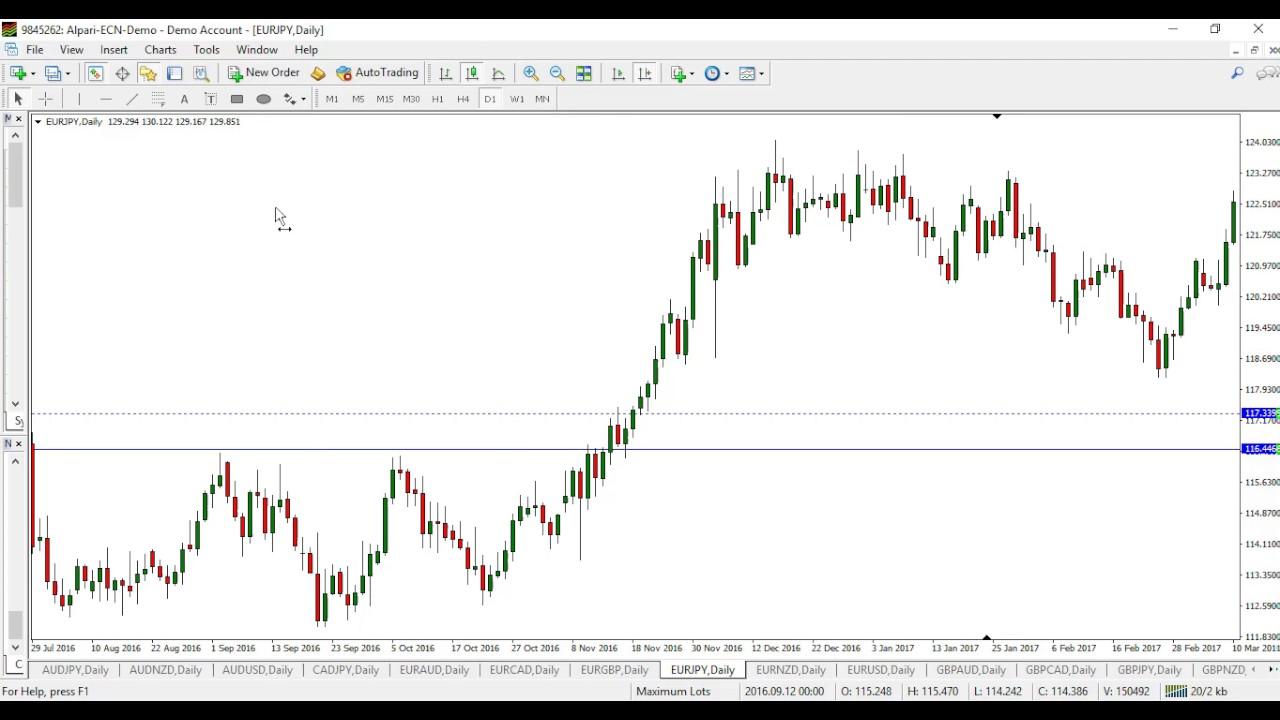Switch to the EURUSD,Daily chart tab
Viewport: 1280px width, 720px height.
tap(880, 670)
